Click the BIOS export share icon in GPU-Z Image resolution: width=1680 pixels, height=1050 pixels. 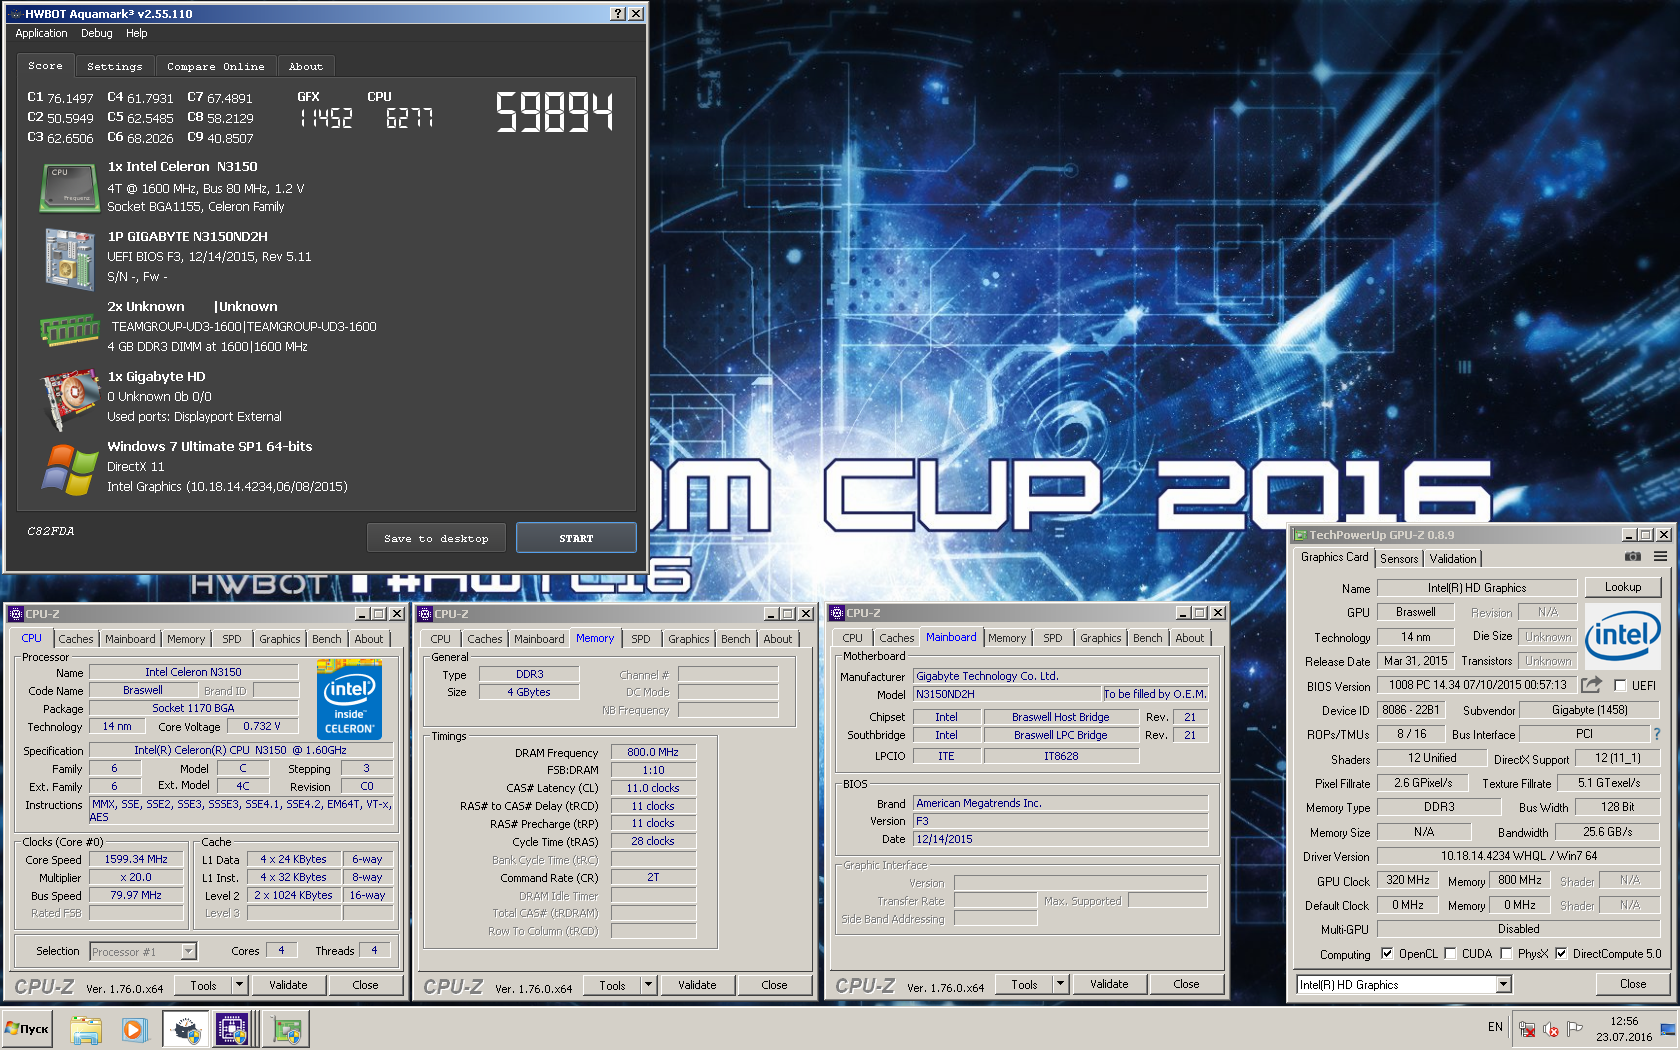pyautogui.click(x=1591, y=685)
